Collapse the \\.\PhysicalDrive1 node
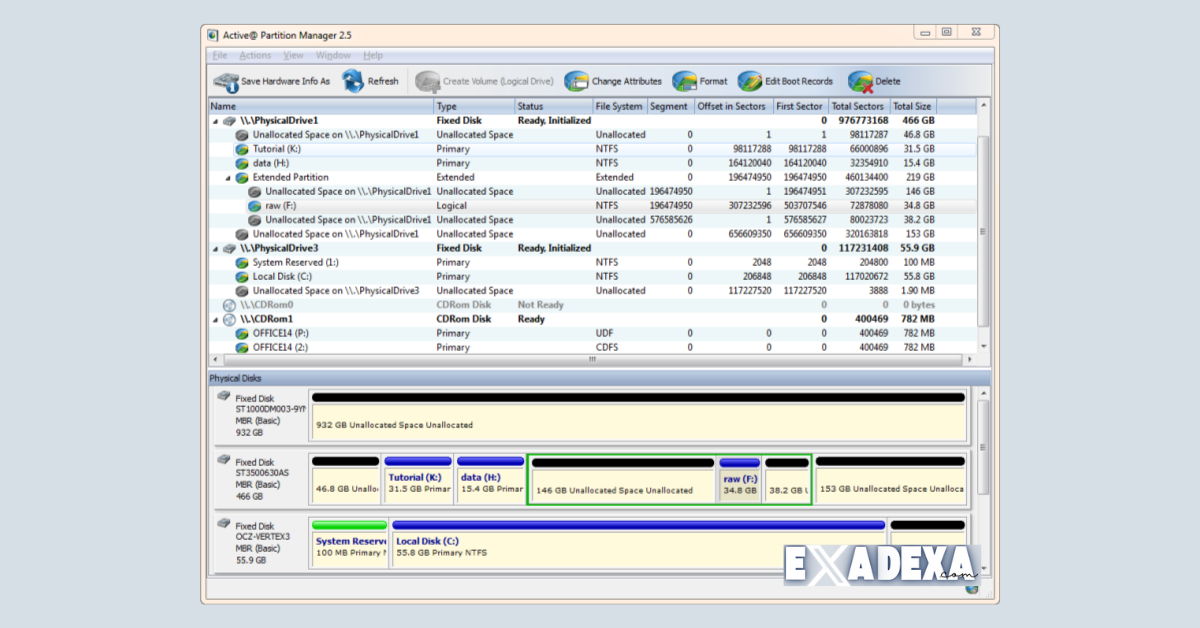The height and width of the screenshot is (628, 1200). coord(214,119)
